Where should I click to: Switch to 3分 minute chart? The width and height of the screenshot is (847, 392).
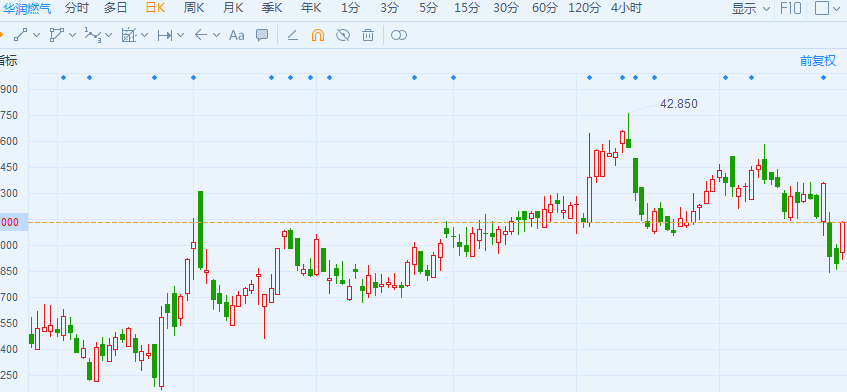[389, 8]
